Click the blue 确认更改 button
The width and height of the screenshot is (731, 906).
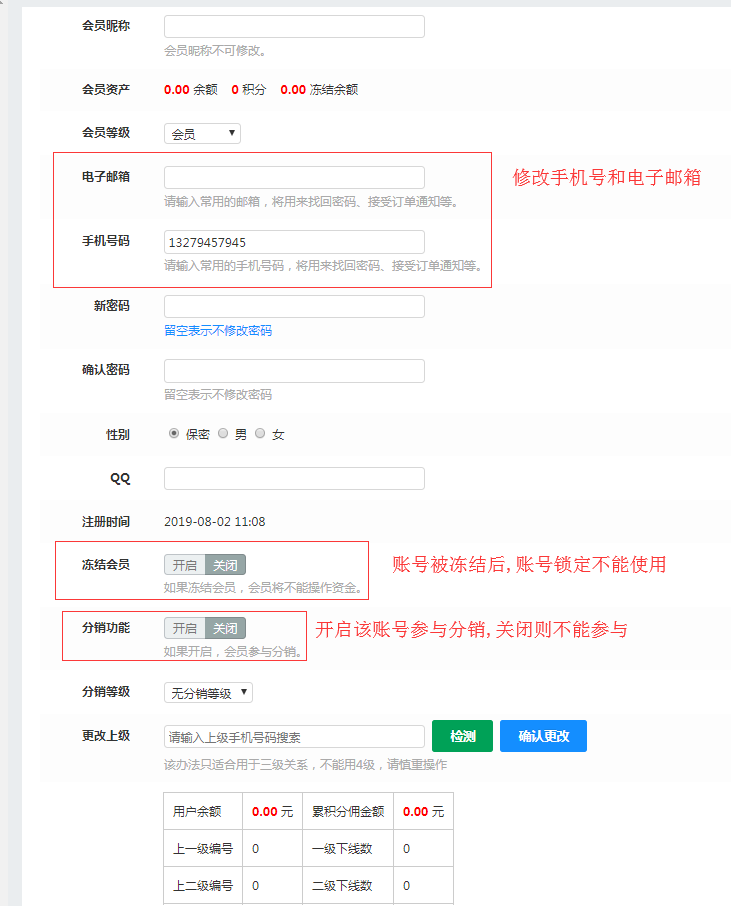pos(543,736)
